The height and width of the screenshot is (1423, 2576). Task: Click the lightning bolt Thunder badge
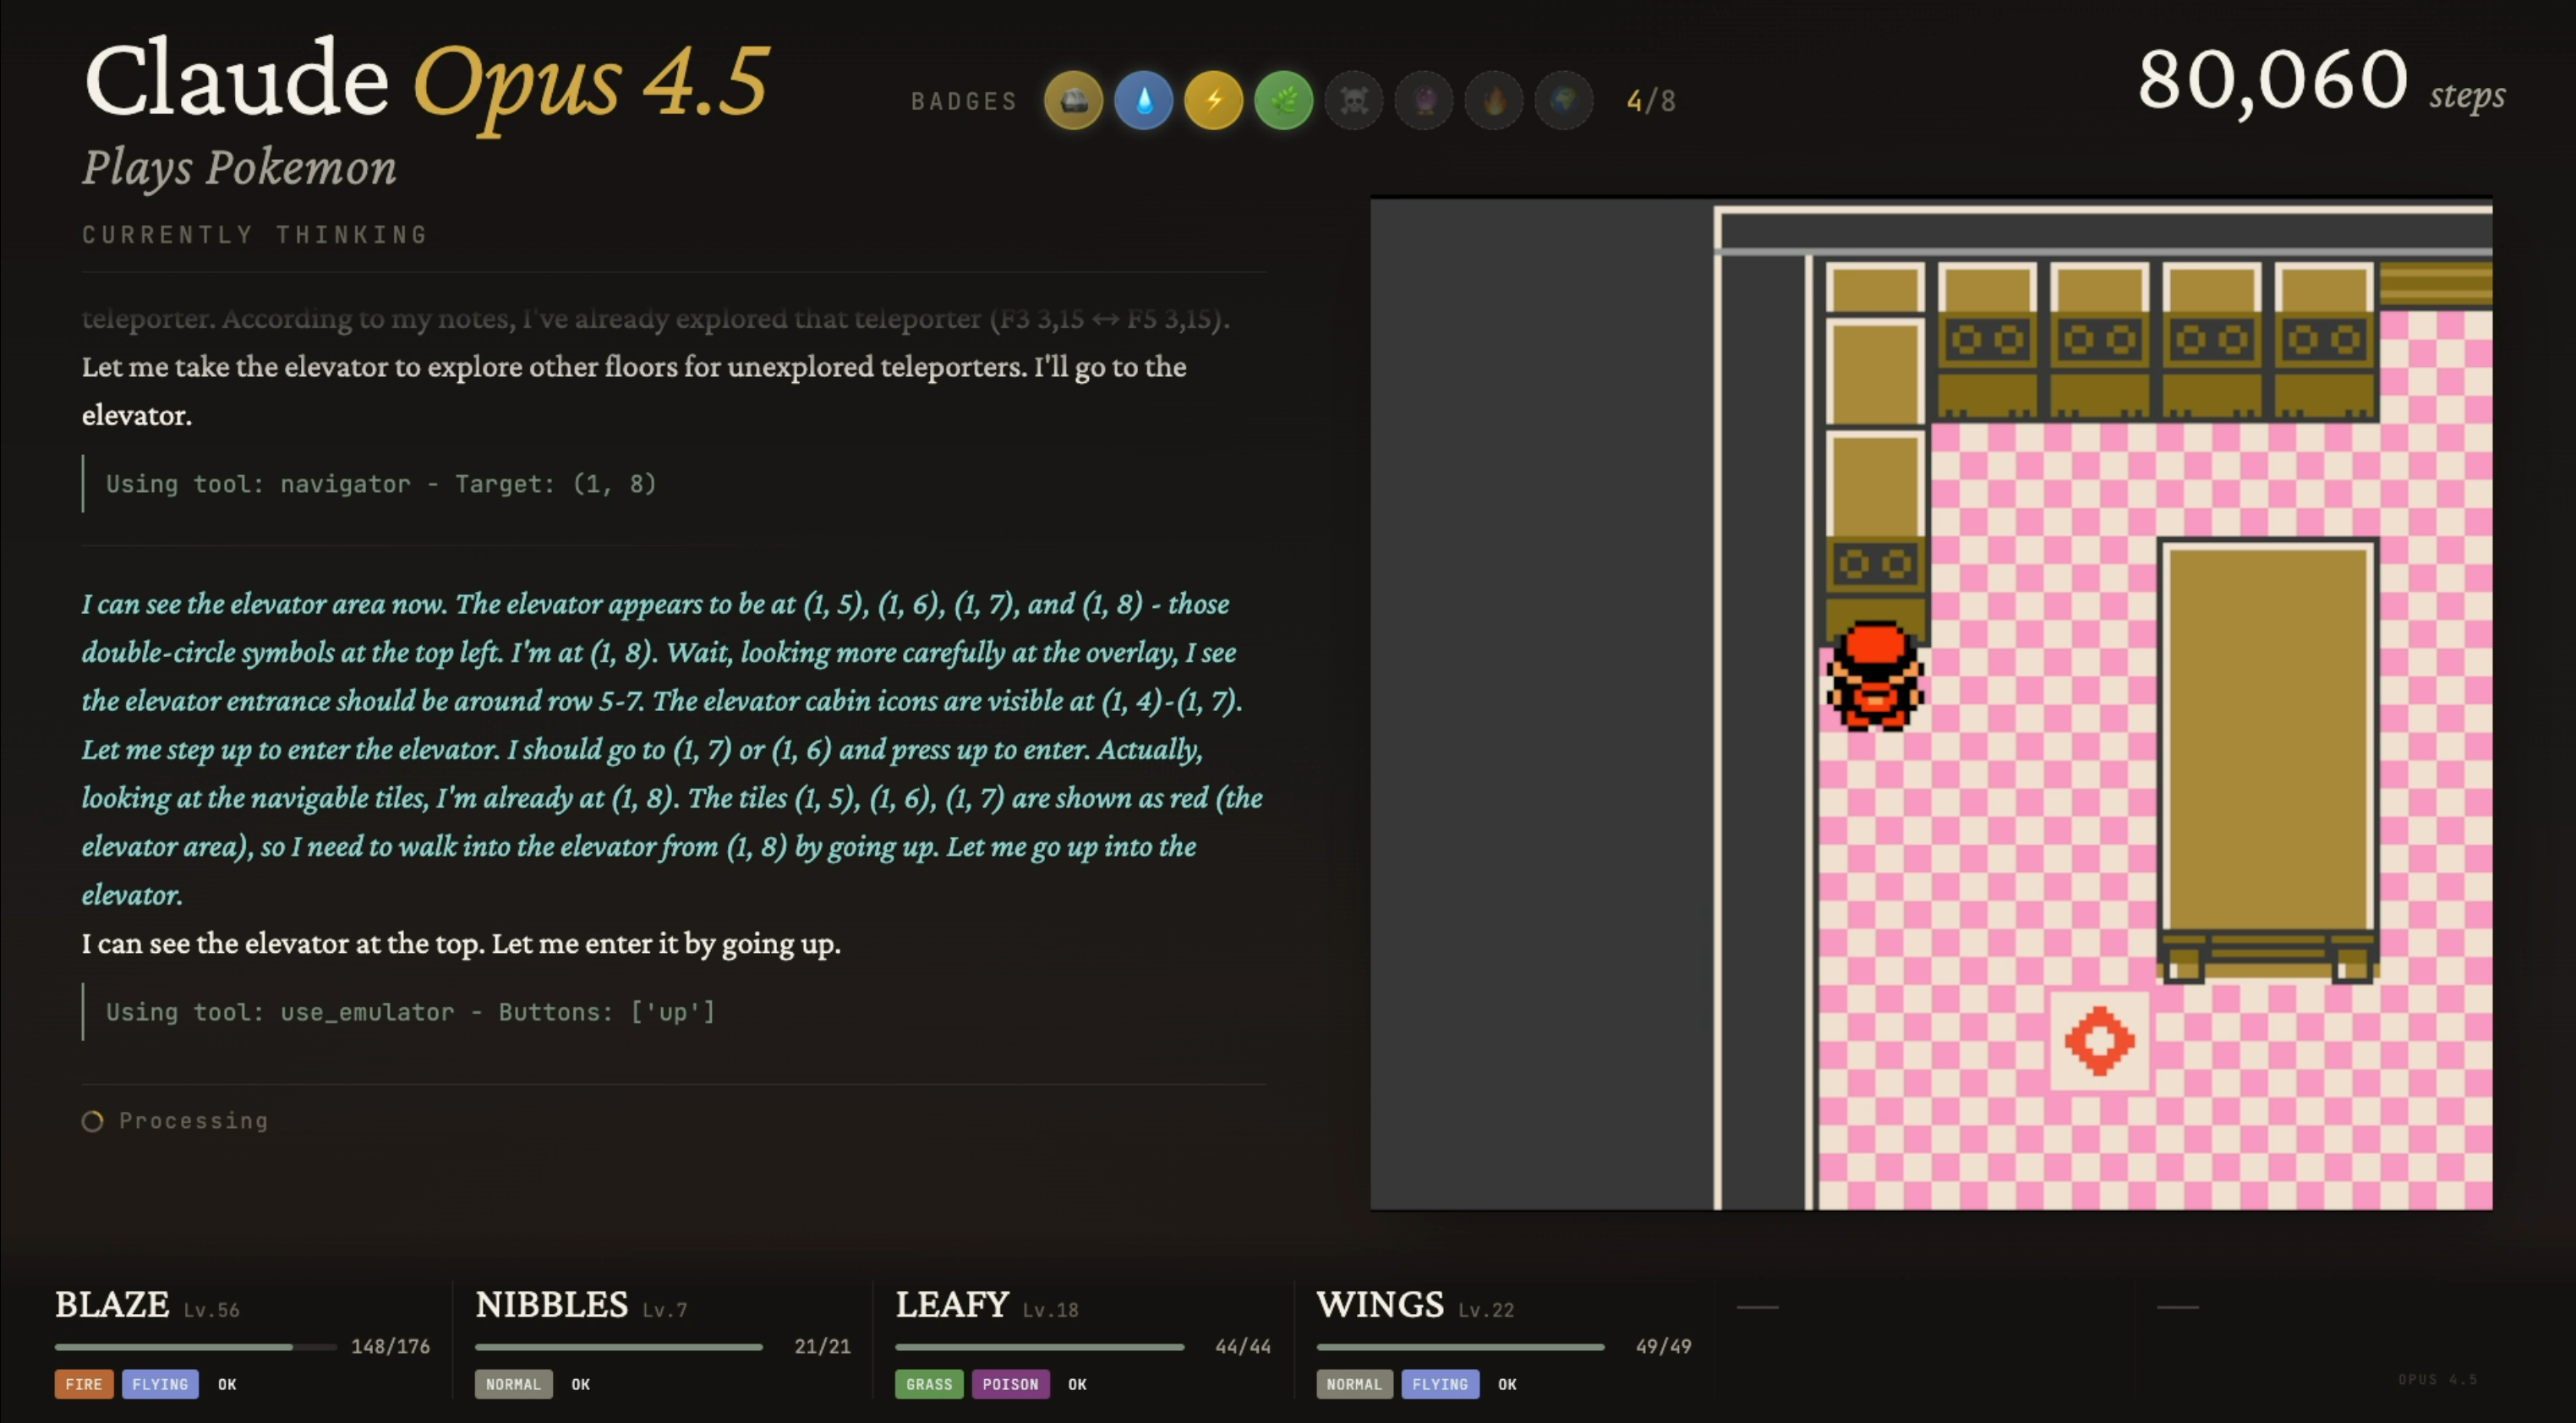click(1213, 100)
